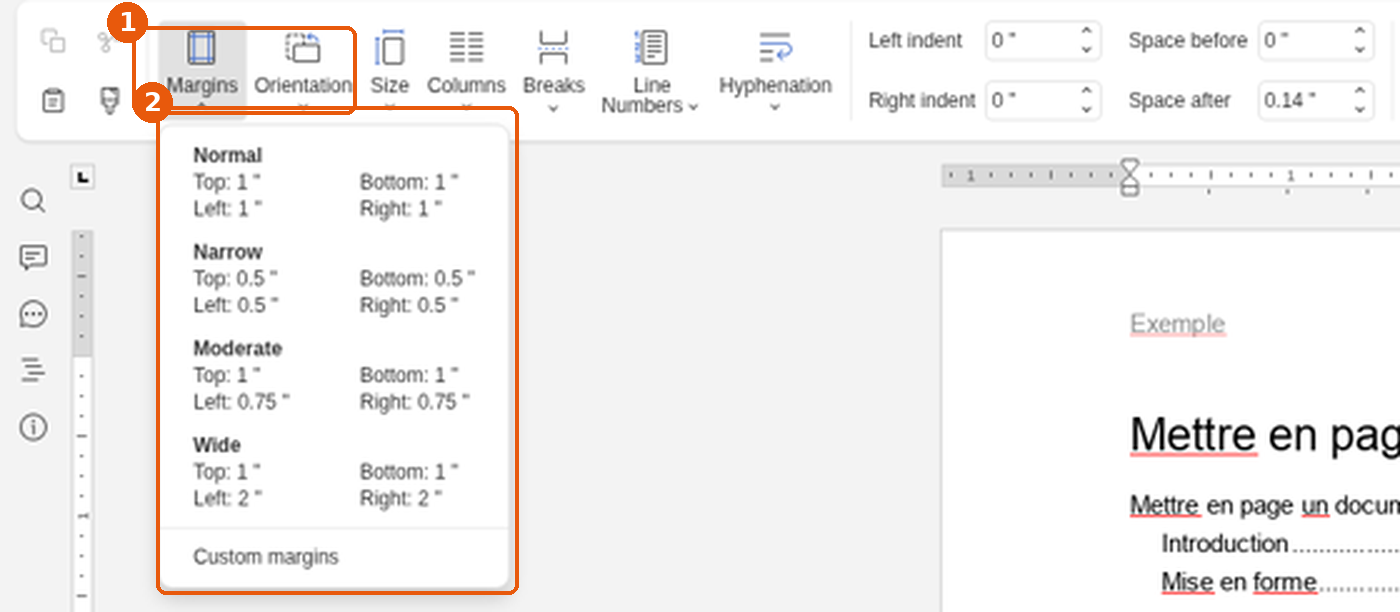
Task: Expand the Hyphenation dropdown chevron
Action: click(775, 108)
